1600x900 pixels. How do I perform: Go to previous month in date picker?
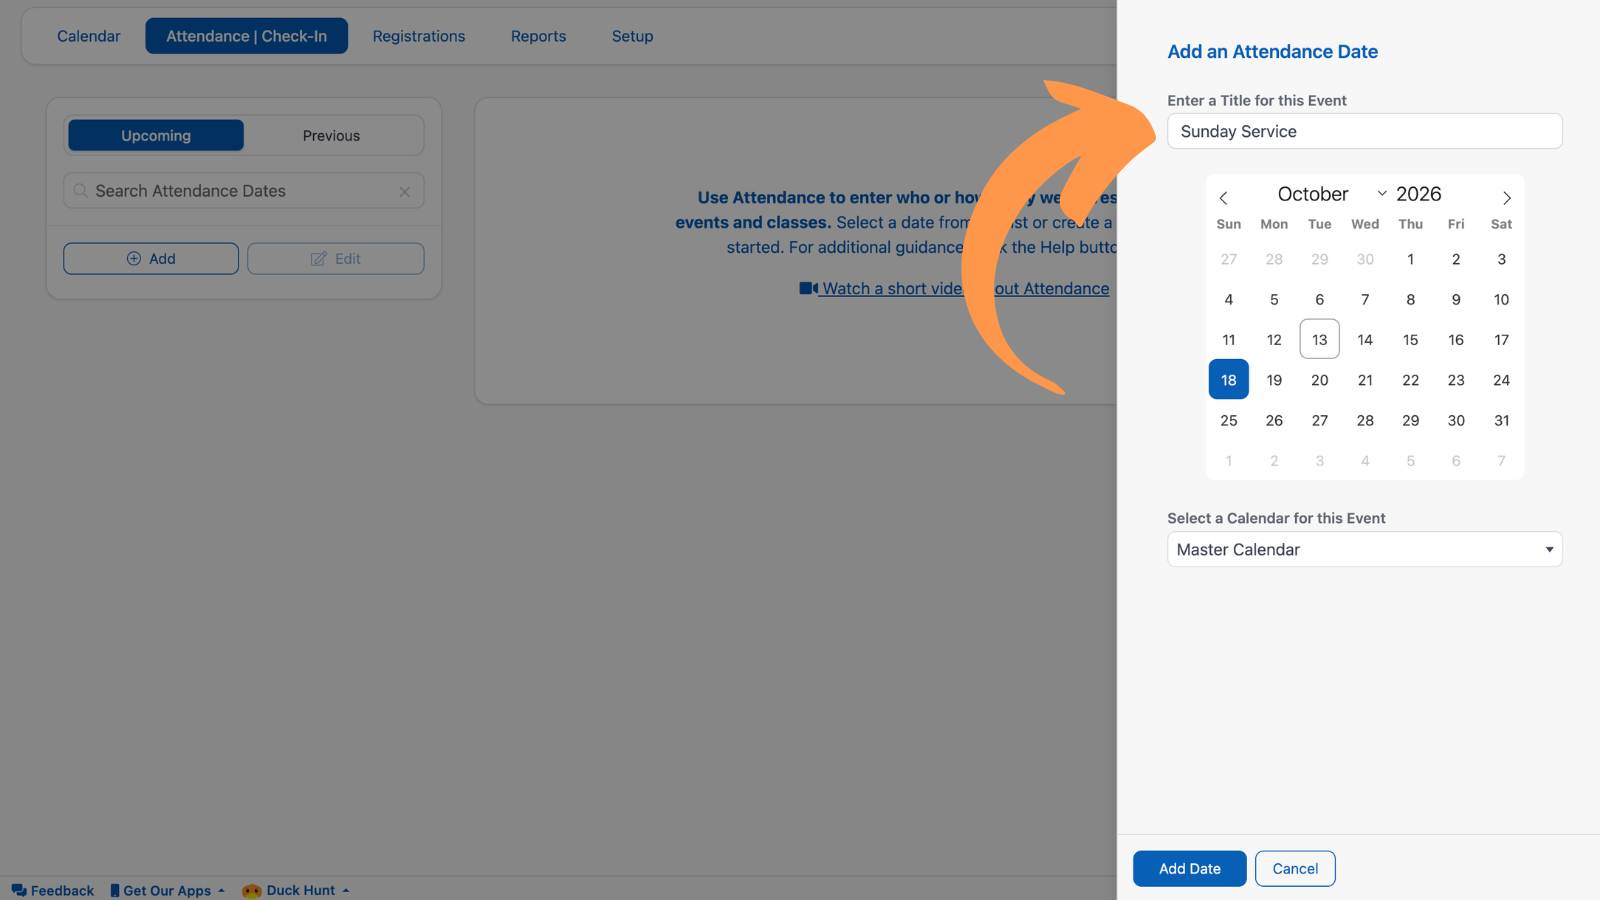(x=1223, y=198)
